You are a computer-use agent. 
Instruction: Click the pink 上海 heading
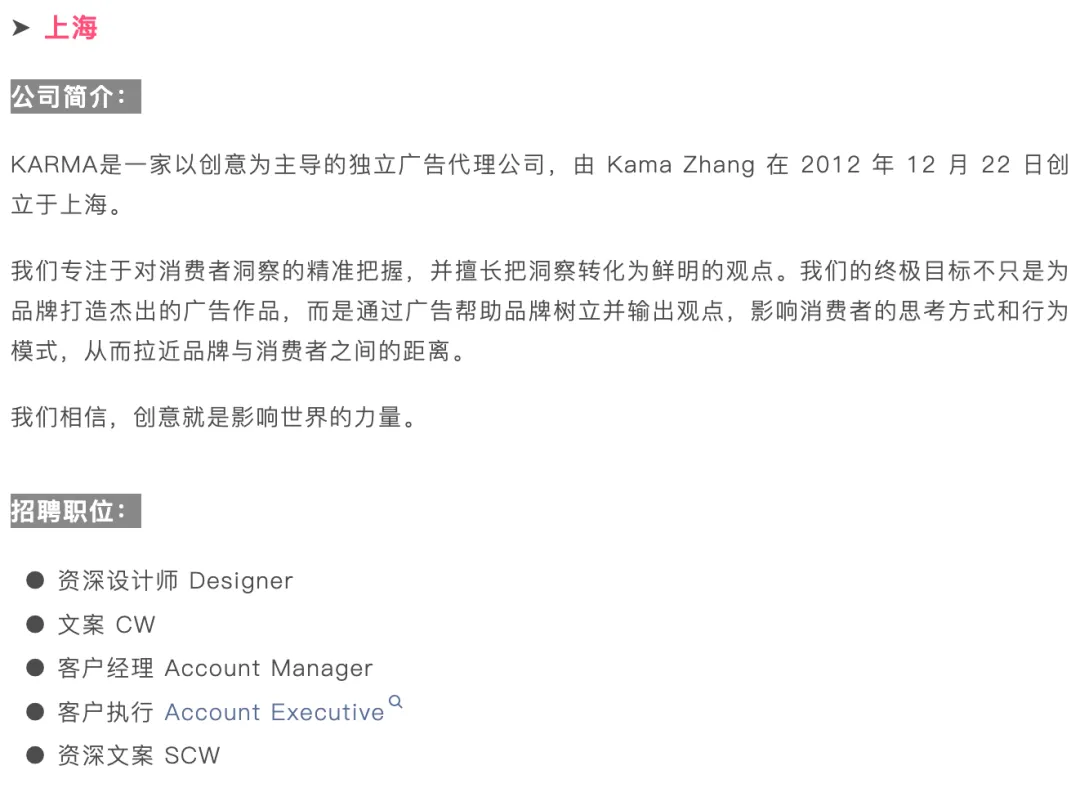pos(71,28)
